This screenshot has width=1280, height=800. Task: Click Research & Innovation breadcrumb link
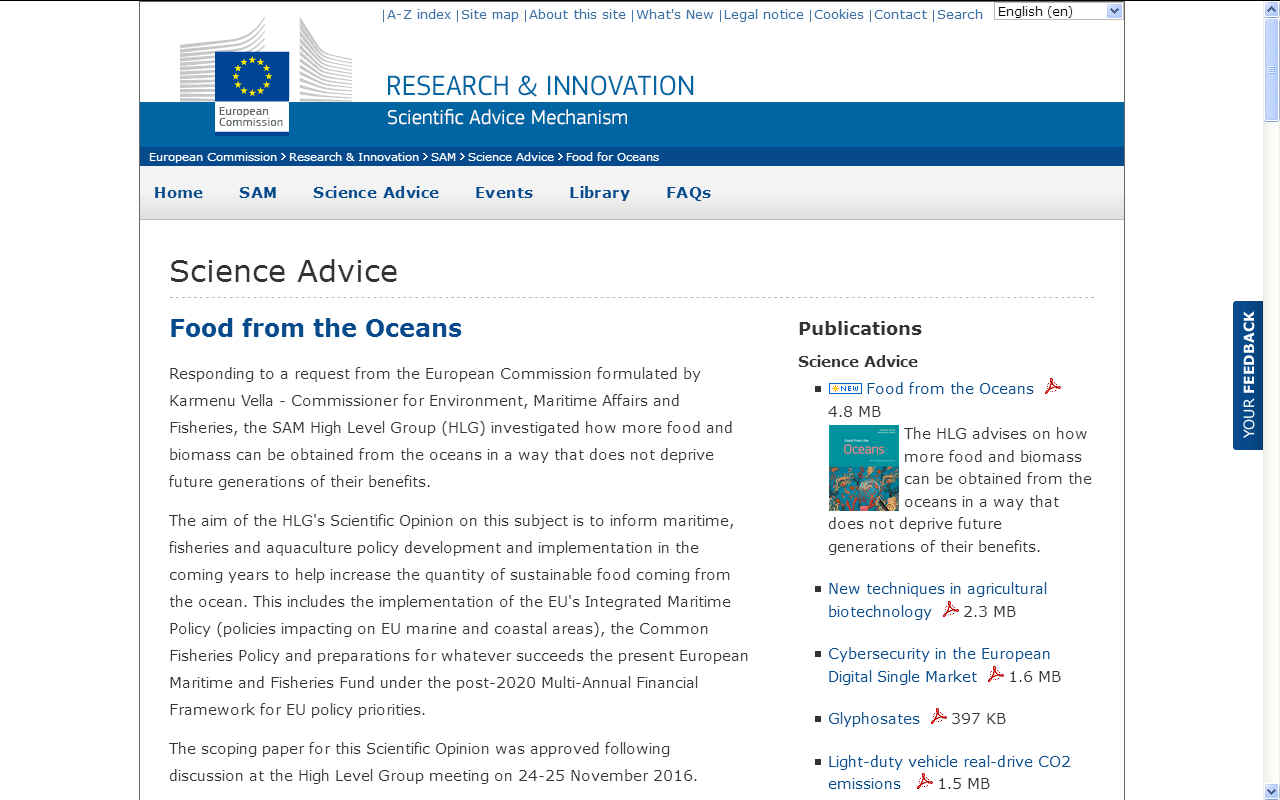point(354,157)
